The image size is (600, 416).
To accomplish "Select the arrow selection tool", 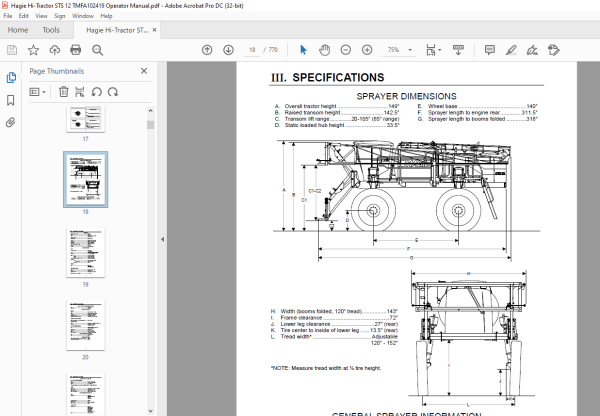I will (x=303, y=50).
